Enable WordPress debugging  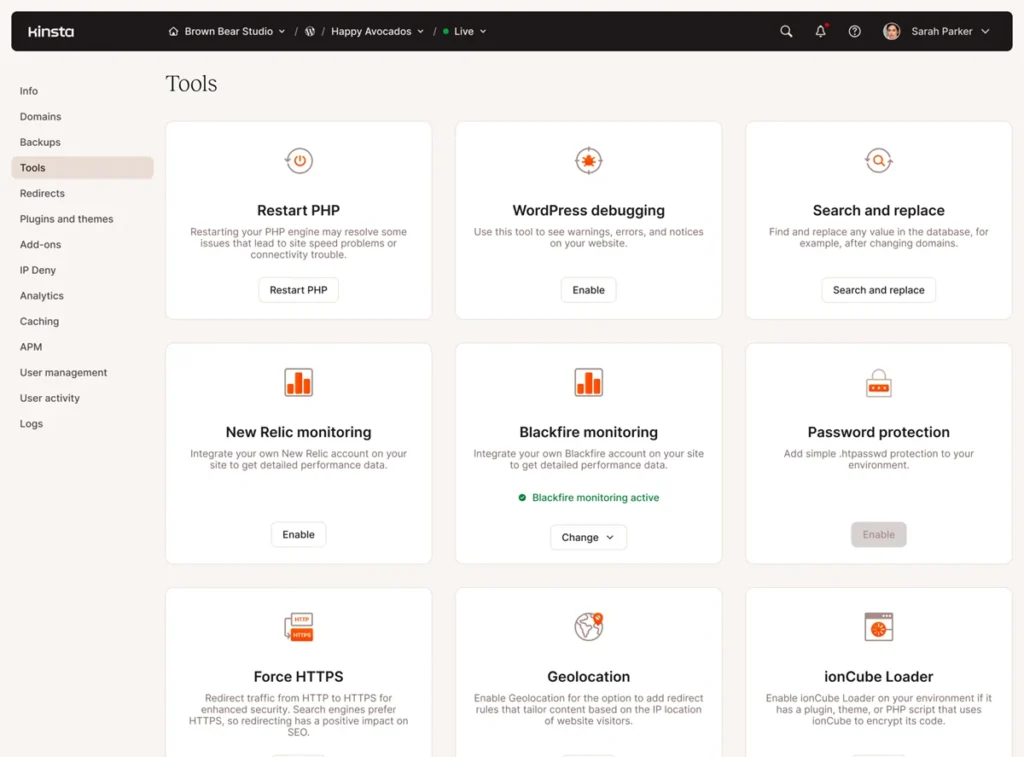pyautogui.click(x=588, y=289)
